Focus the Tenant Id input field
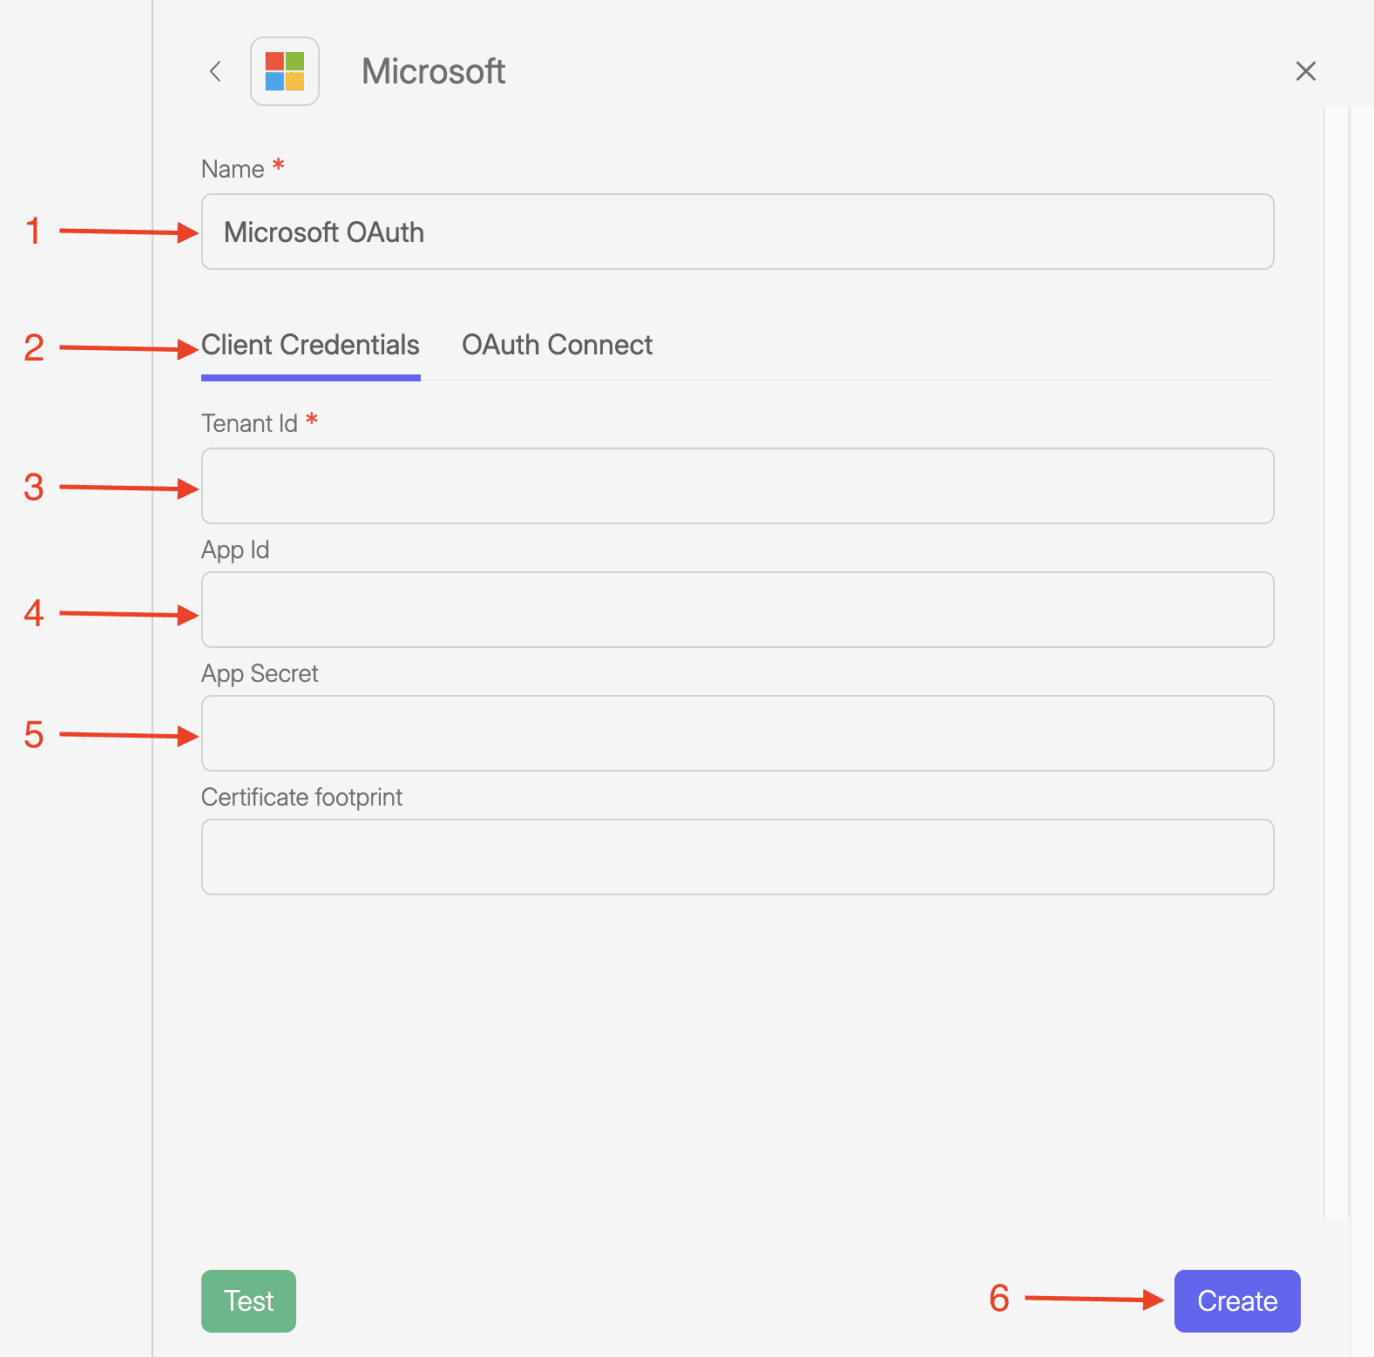The image size is (1374, 1357). click(737, 486)
